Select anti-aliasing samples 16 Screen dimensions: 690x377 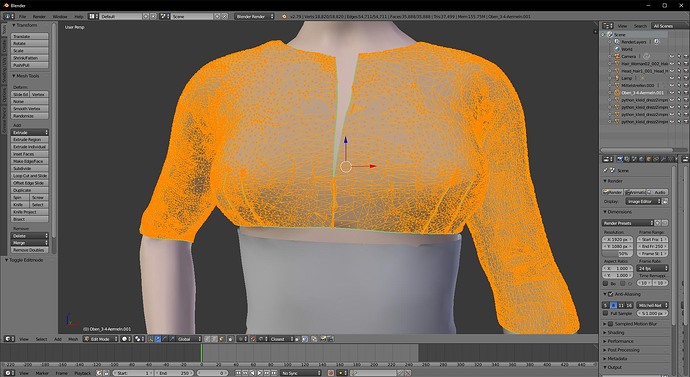click(x=629, y=305)
